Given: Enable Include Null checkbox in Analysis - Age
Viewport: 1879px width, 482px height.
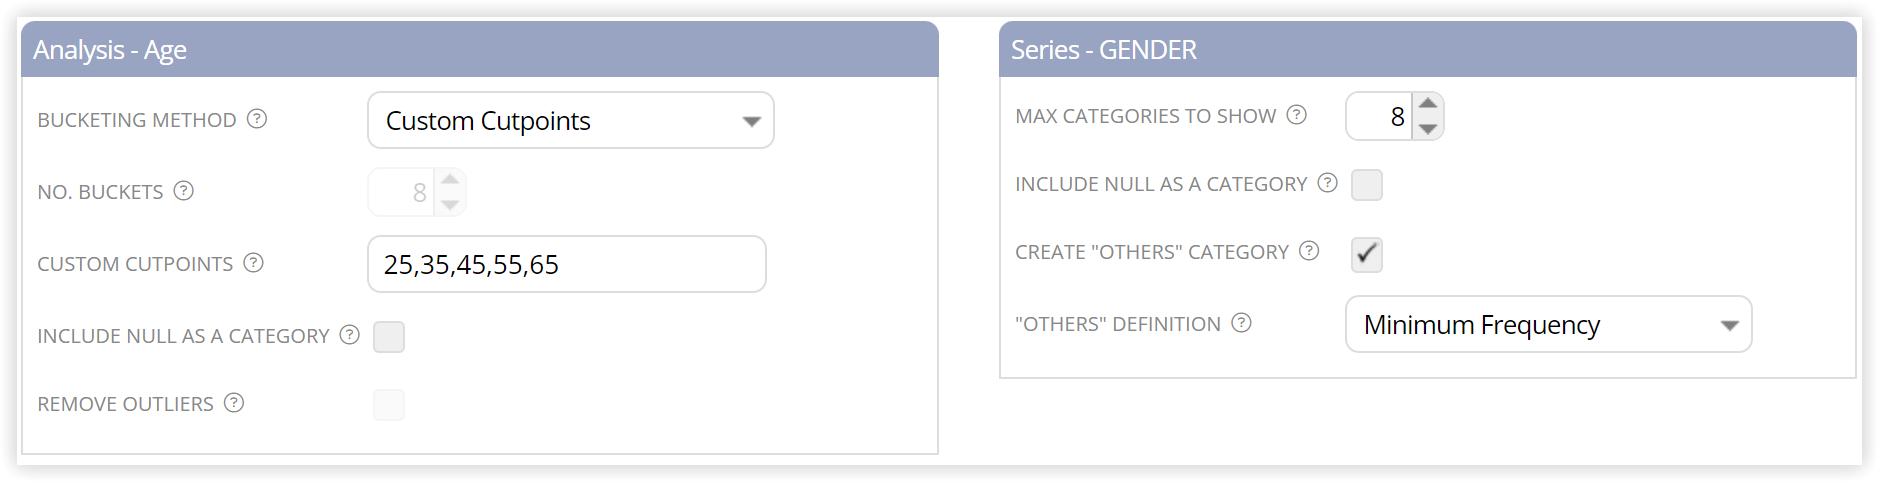Looking at the screenshot, I should 389,337.
